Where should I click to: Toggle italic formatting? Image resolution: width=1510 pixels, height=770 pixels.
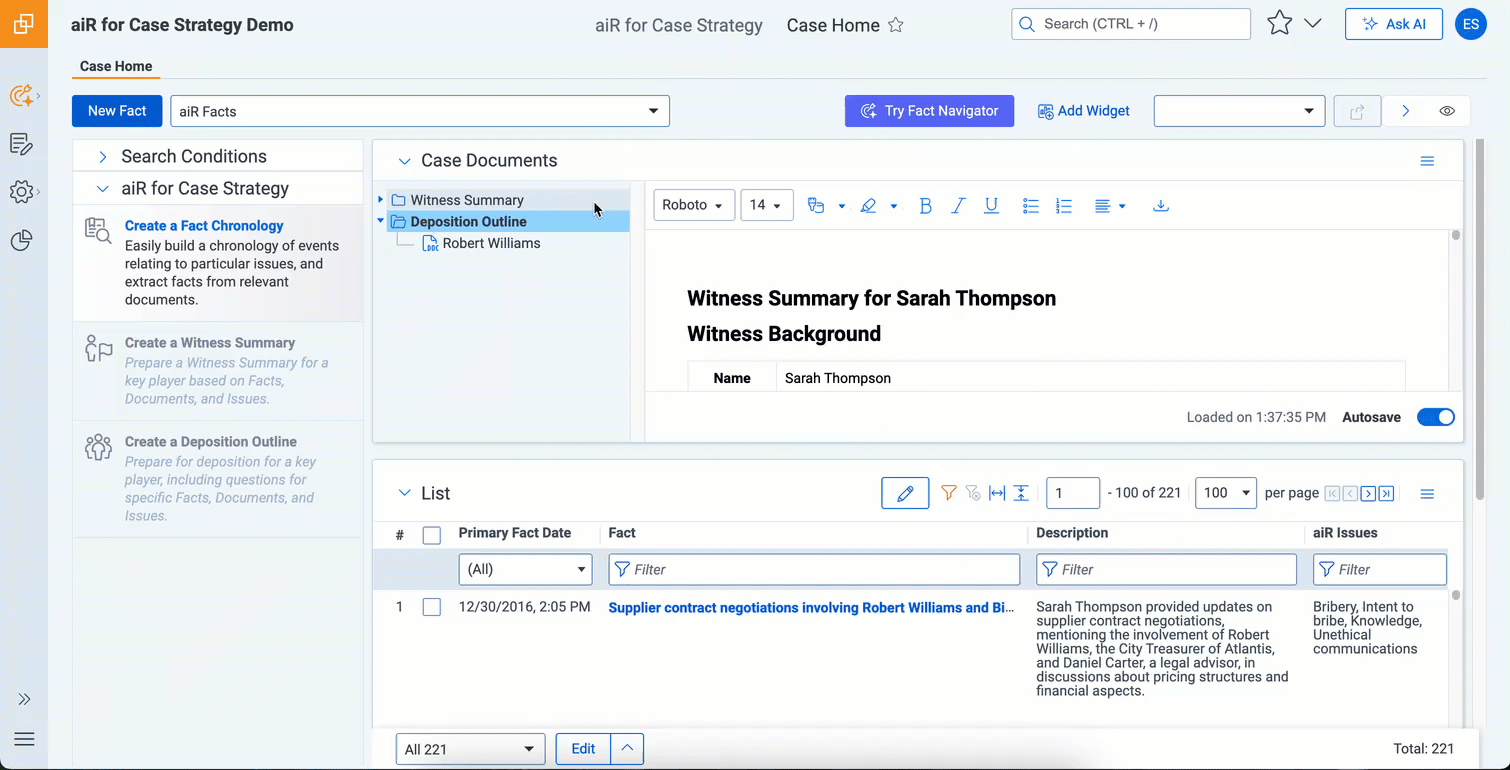click(958, 206)
